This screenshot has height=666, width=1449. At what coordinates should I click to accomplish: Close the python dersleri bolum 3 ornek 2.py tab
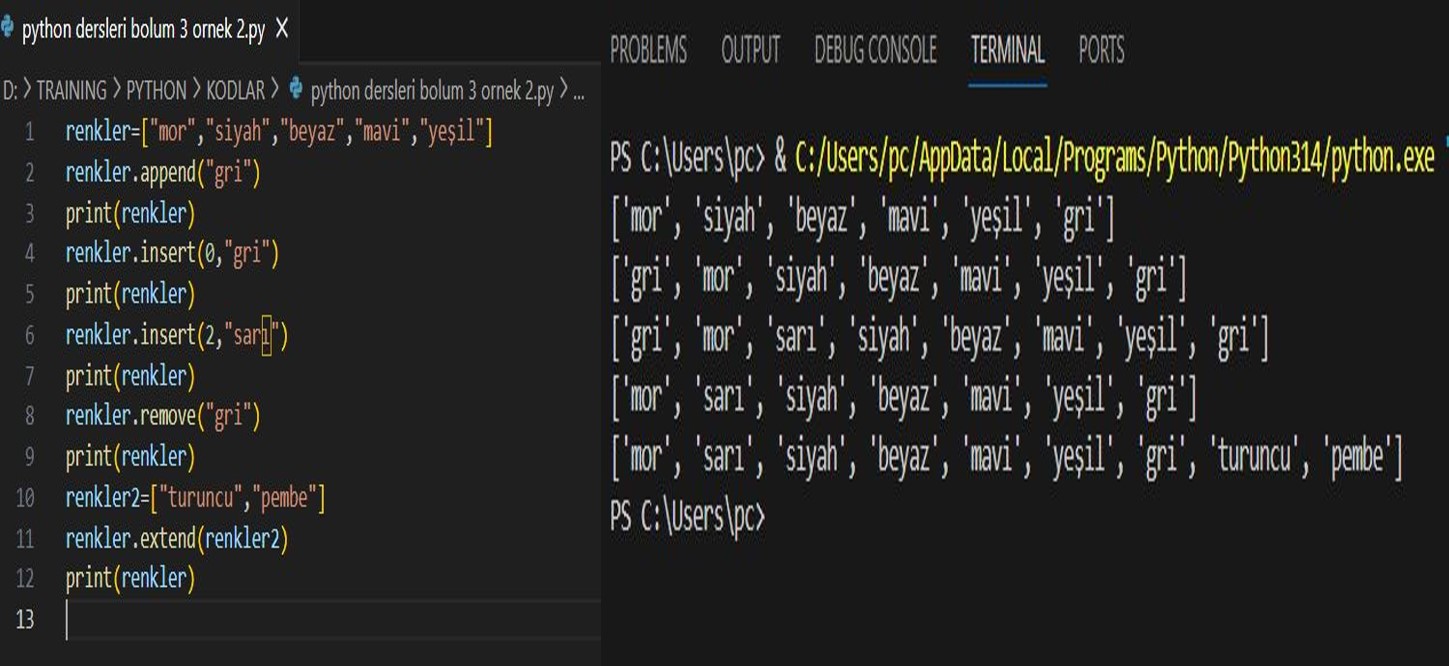281,30
